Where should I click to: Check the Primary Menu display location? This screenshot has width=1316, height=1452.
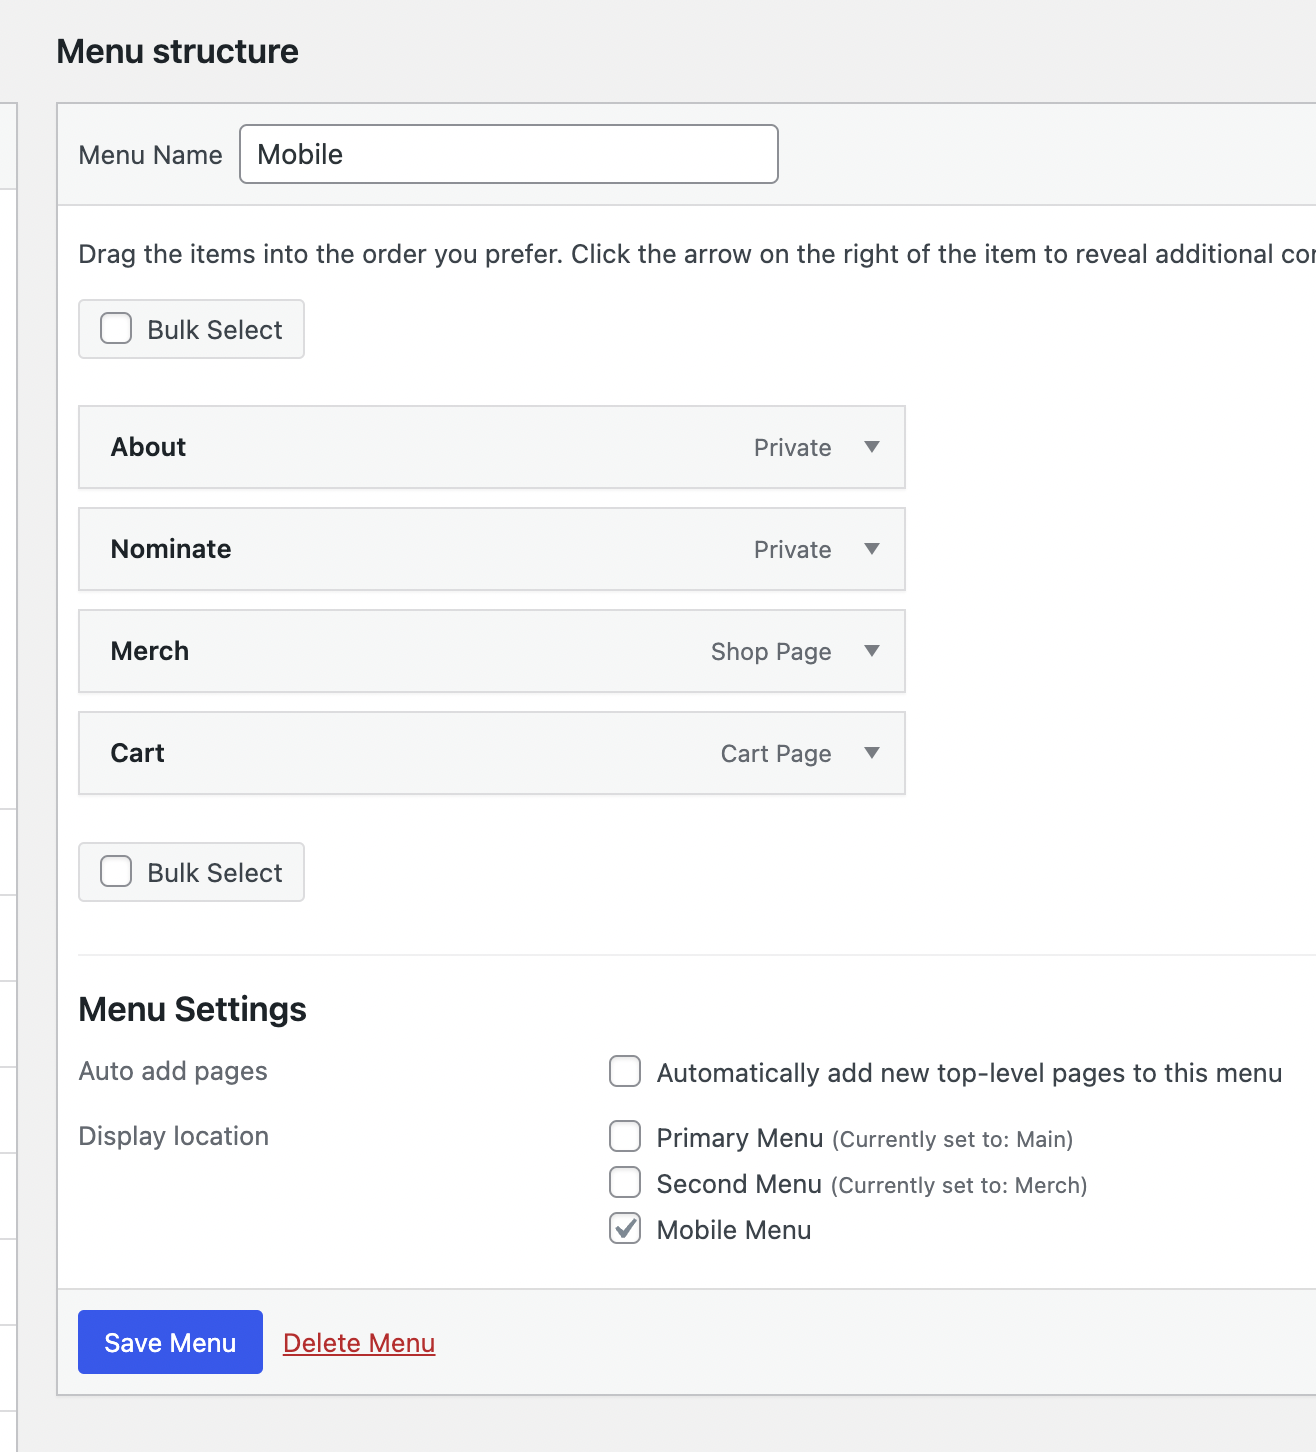(x=625, y=1137)
